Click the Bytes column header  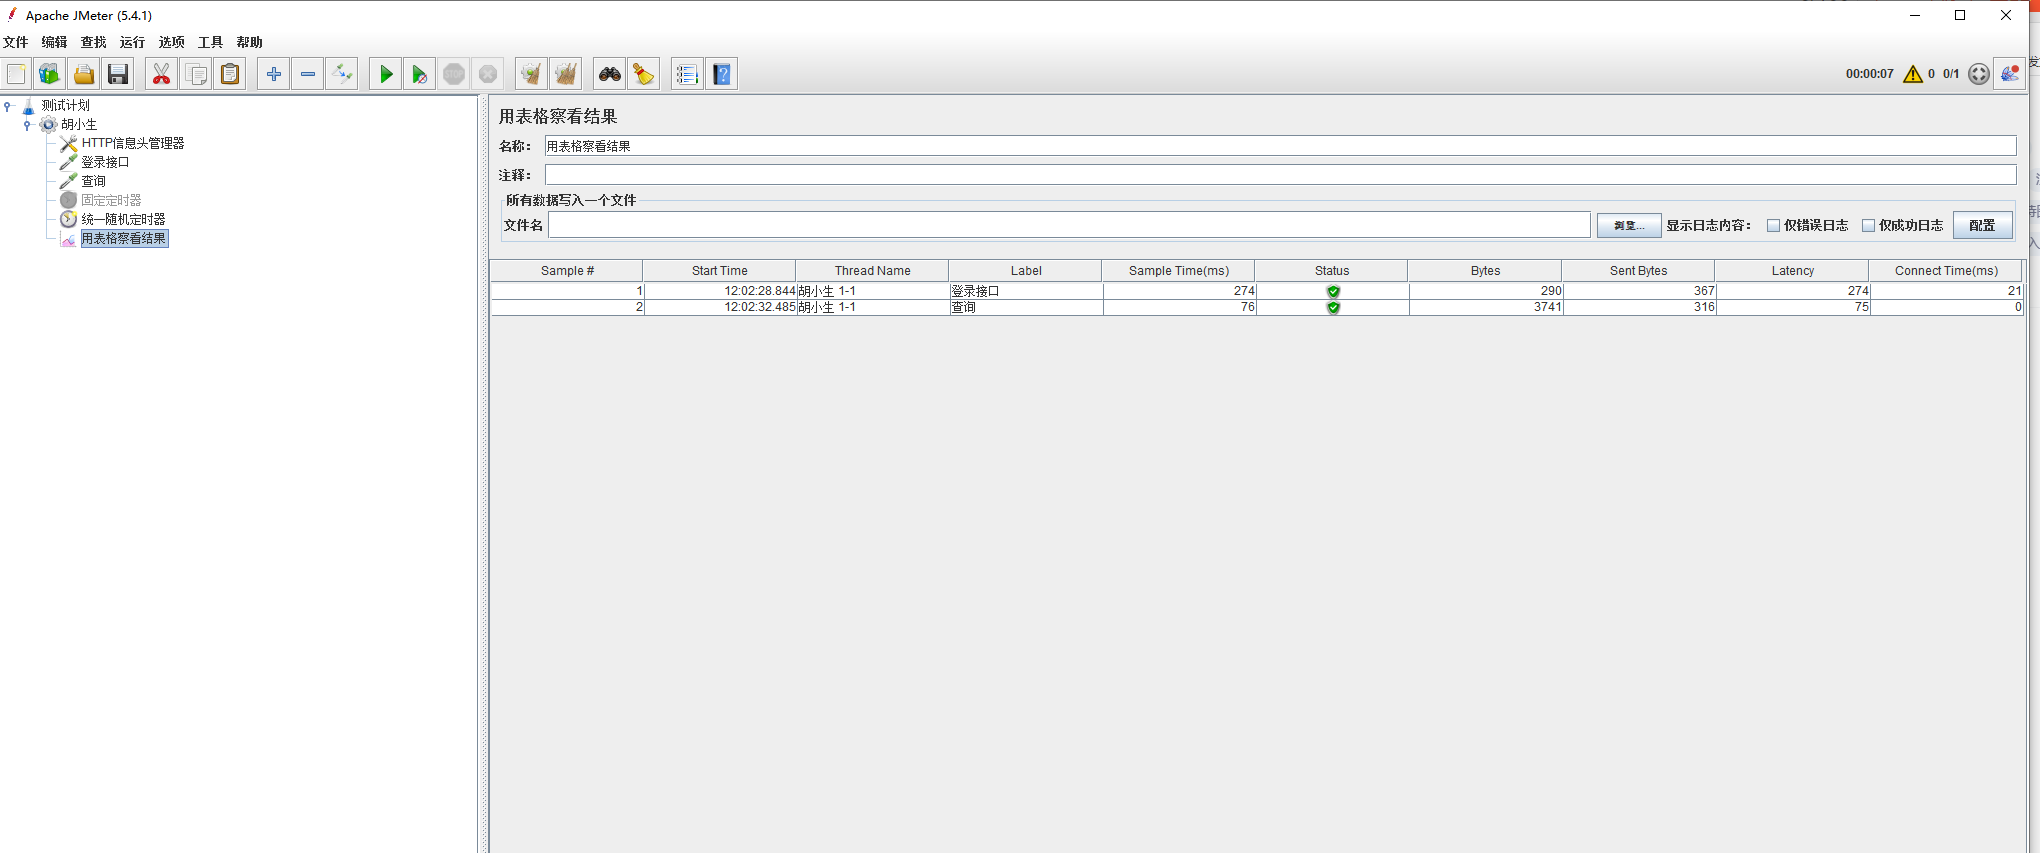(1485, 271)
